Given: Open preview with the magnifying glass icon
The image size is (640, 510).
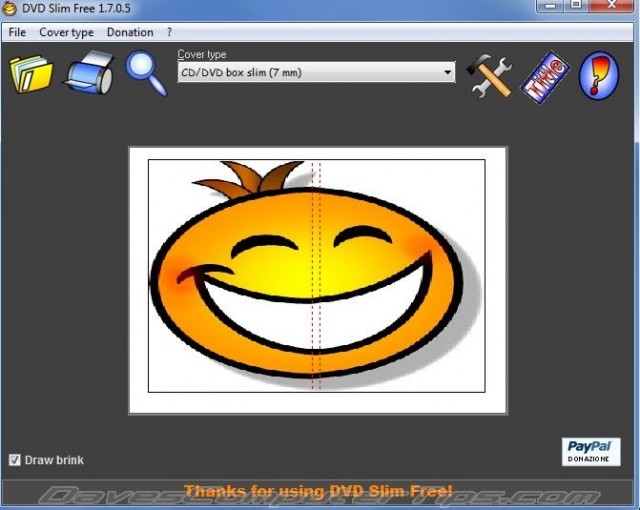Looking at the screenshot, I should pos(146,73).
